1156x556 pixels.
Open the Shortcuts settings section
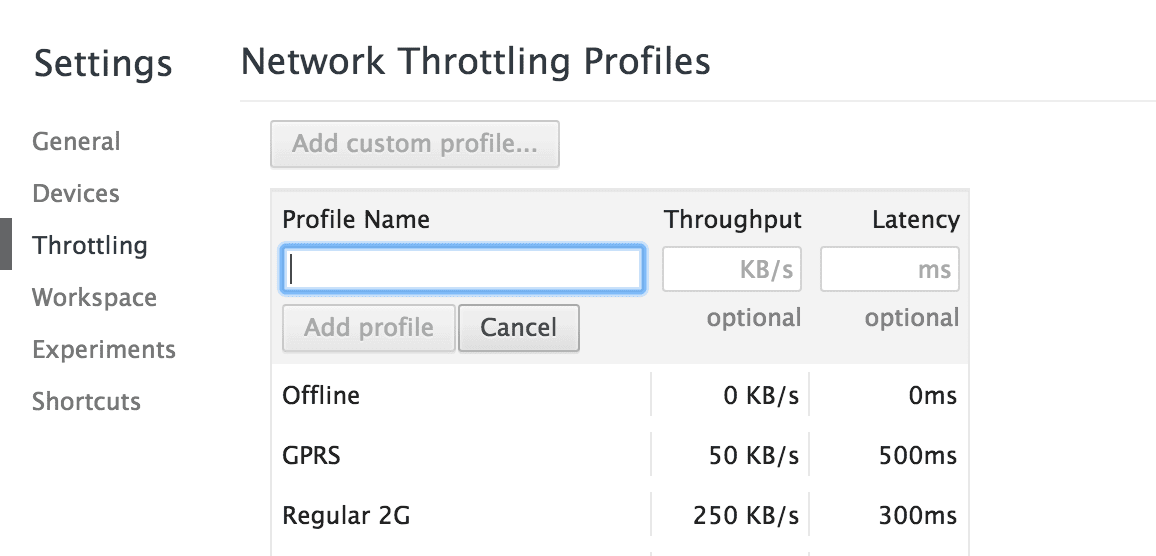click(86, 402)
